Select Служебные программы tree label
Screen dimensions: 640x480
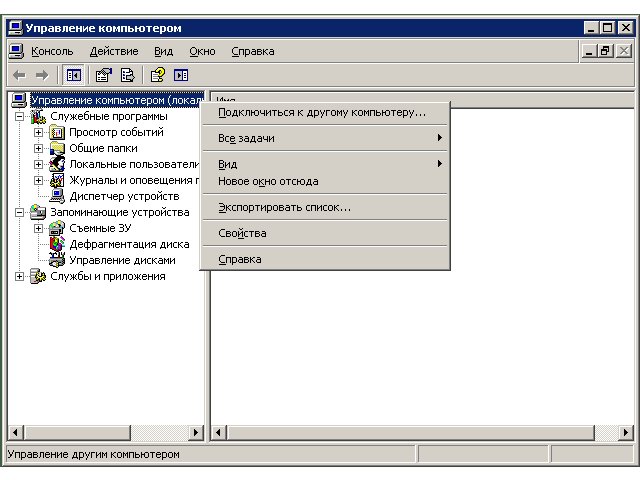click(x=109, y=116)
